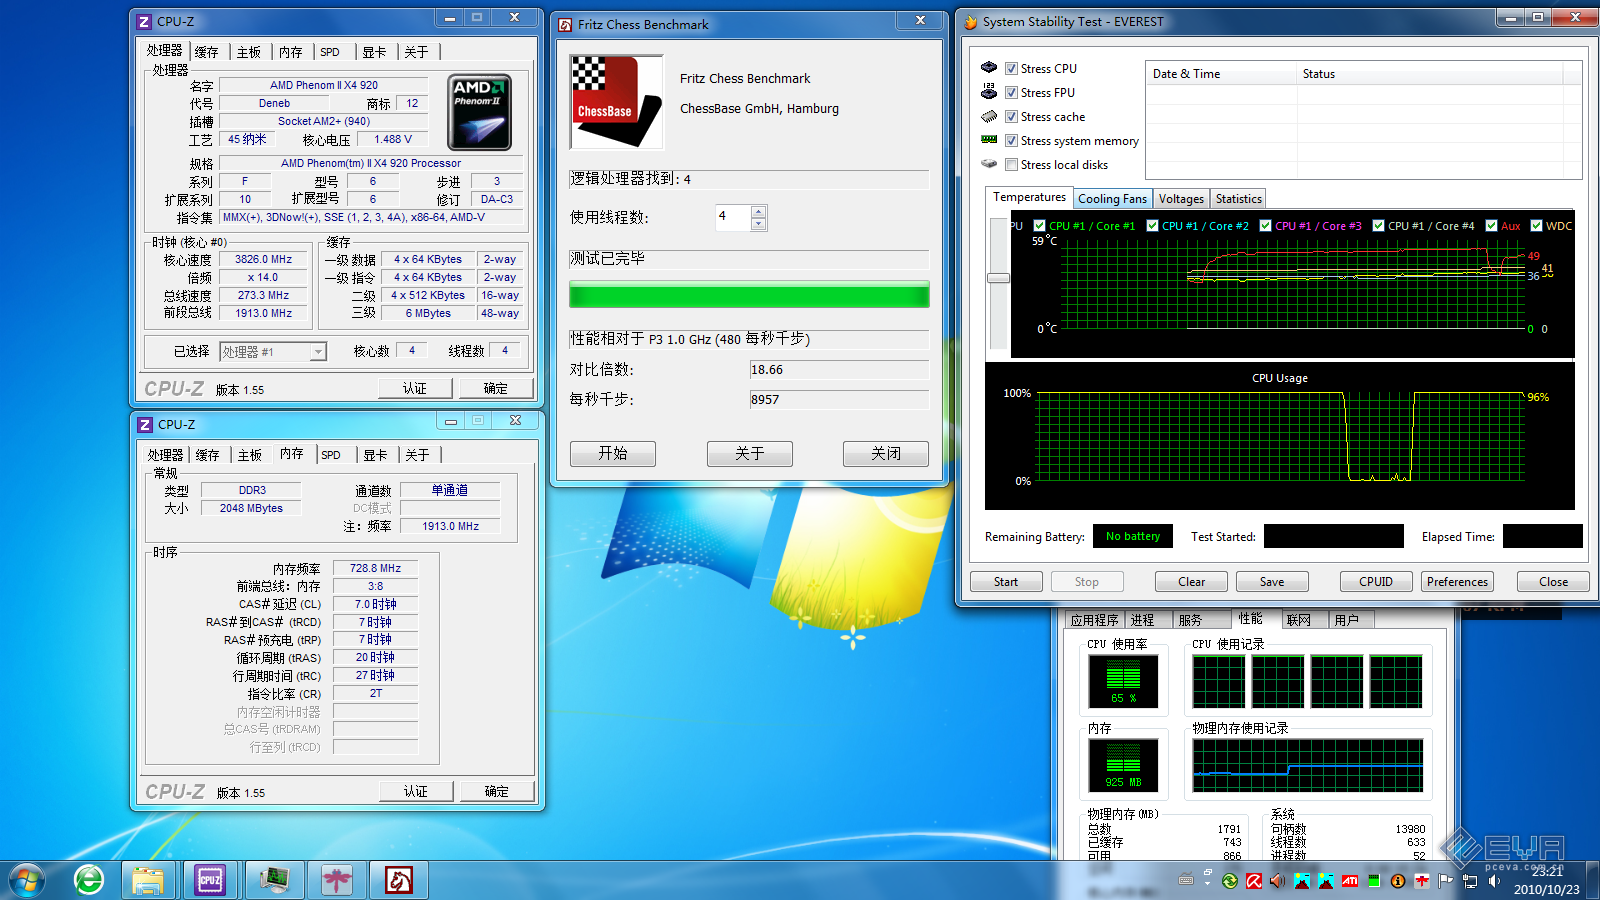
Task: Click the ChessBase logo in Fritz Chess Benchmark
Action: tap(616, 102)
